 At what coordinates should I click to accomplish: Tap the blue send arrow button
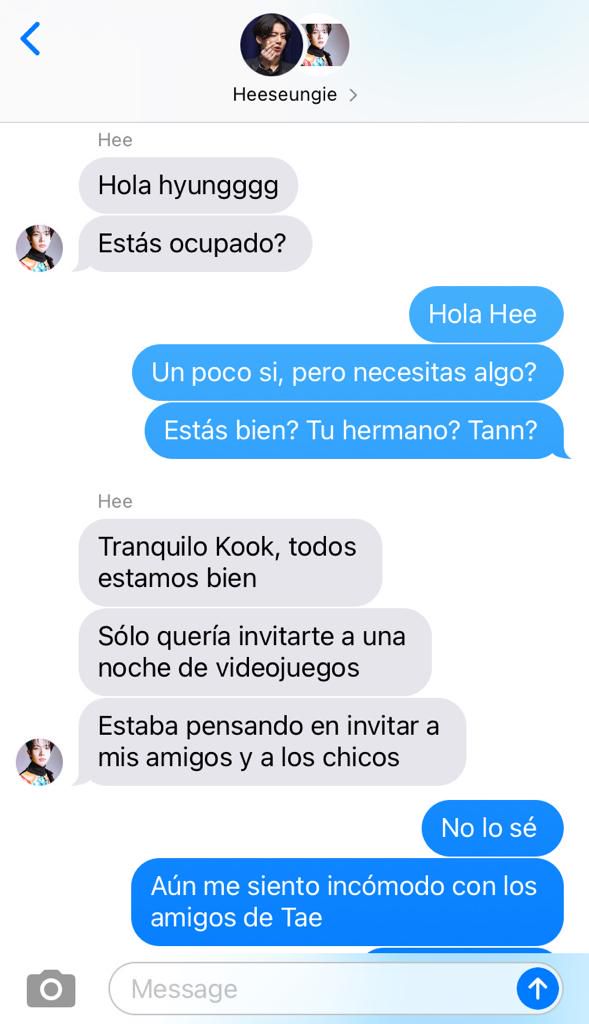537,989
